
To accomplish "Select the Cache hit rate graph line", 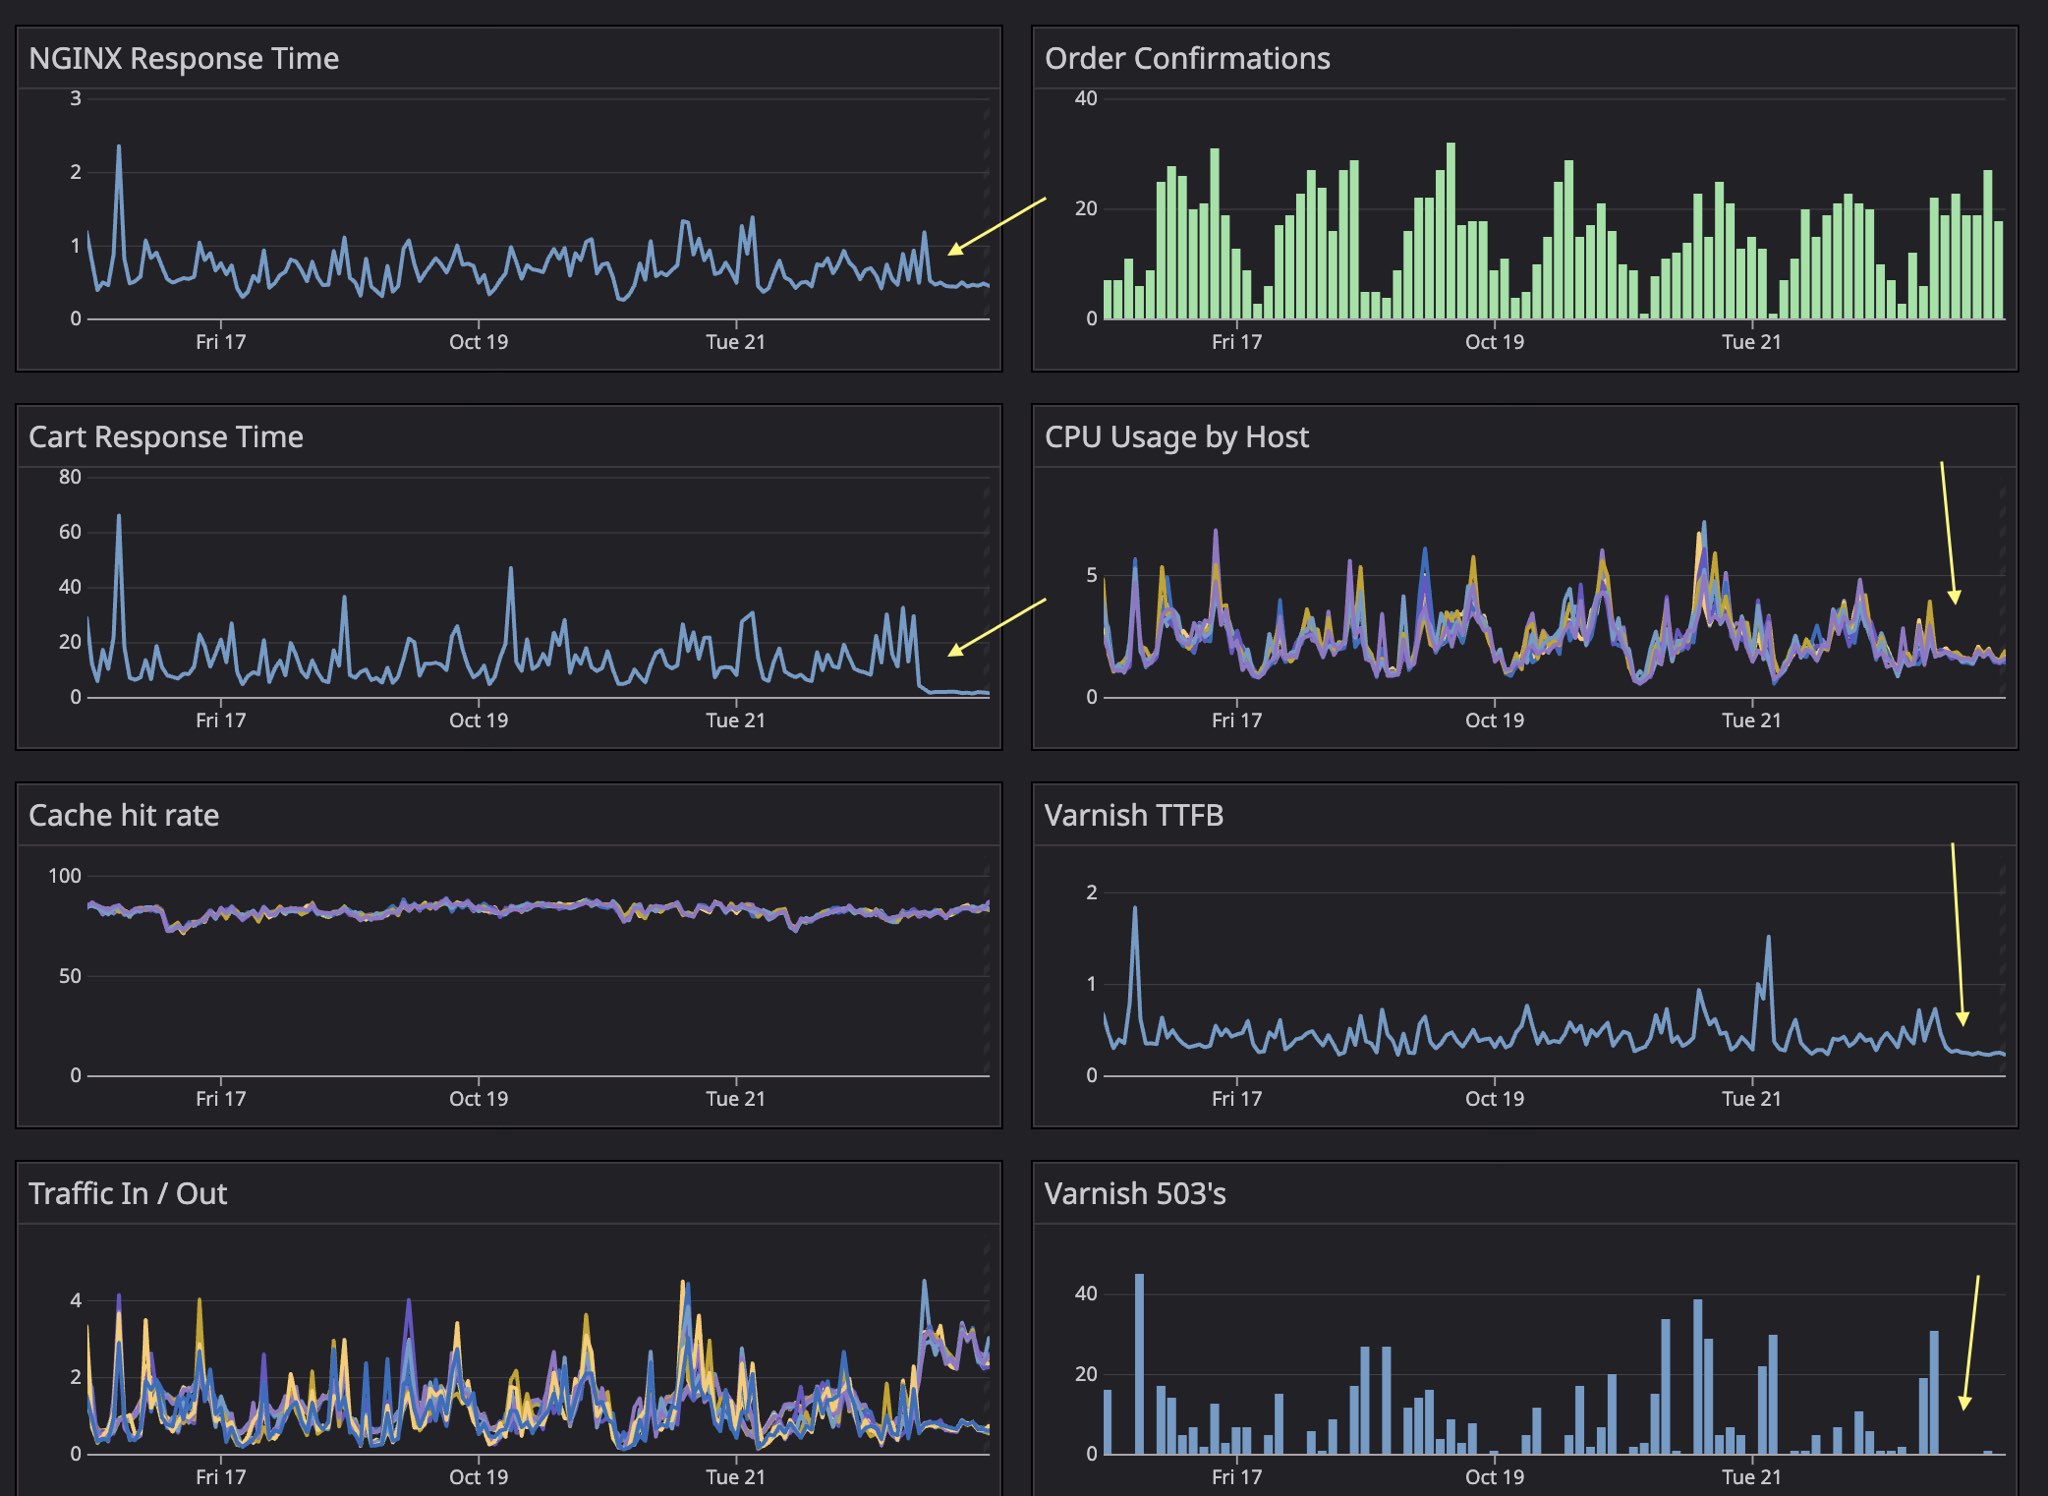I will pyautogui.click(x=500, y=910).
